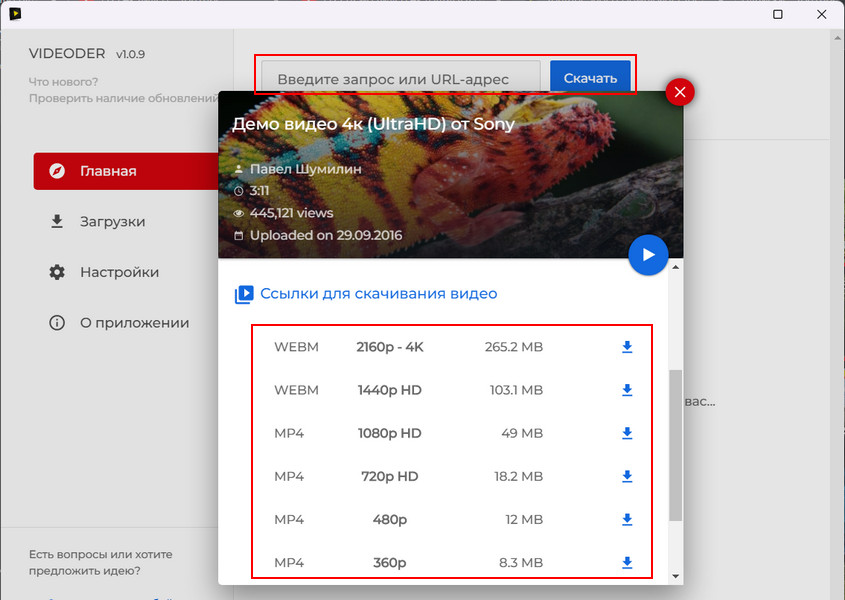Download the MP4 480p video
Viewport: 845px width, 600px height.
point(627,519)
